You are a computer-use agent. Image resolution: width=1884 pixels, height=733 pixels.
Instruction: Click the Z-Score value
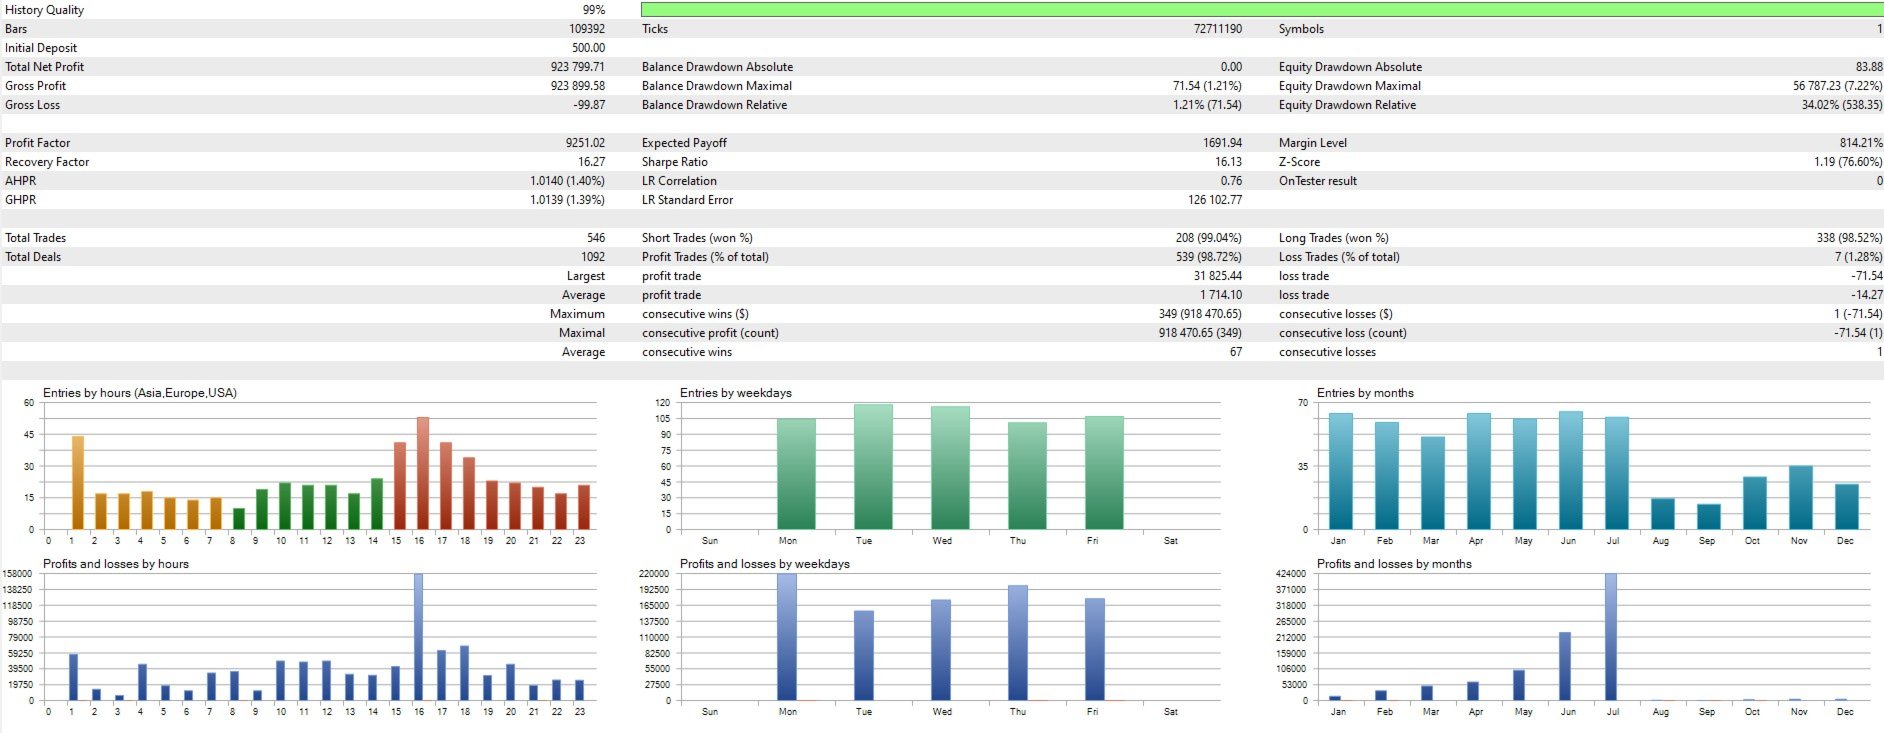[x=1848, y=162]
